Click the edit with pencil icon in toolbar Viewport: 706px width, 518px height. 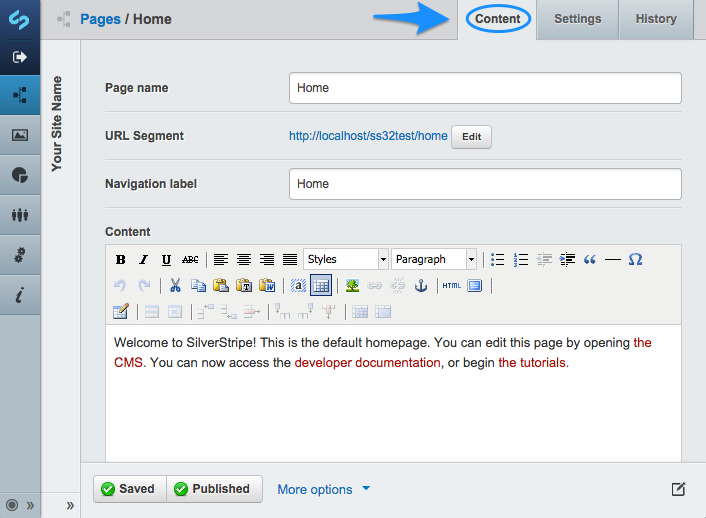(x=121, y=312)
